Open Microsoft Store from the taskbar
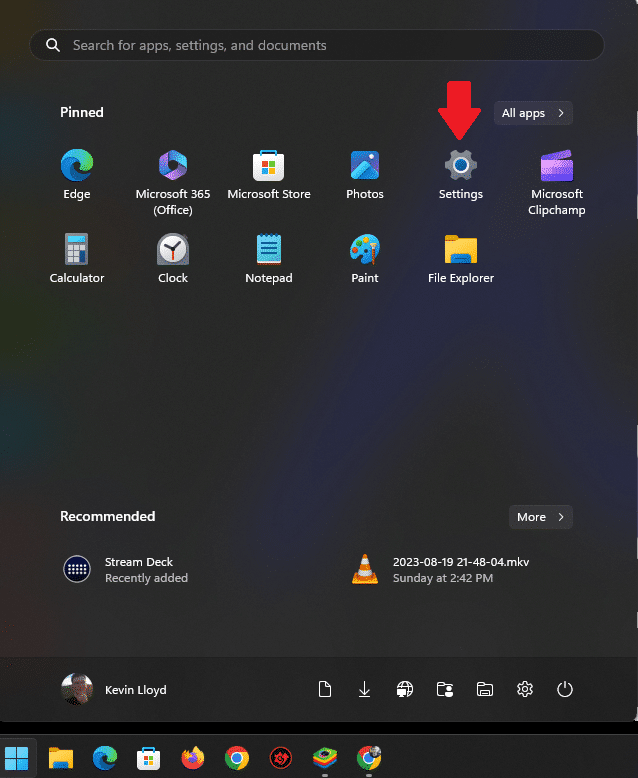 [148, 758]
